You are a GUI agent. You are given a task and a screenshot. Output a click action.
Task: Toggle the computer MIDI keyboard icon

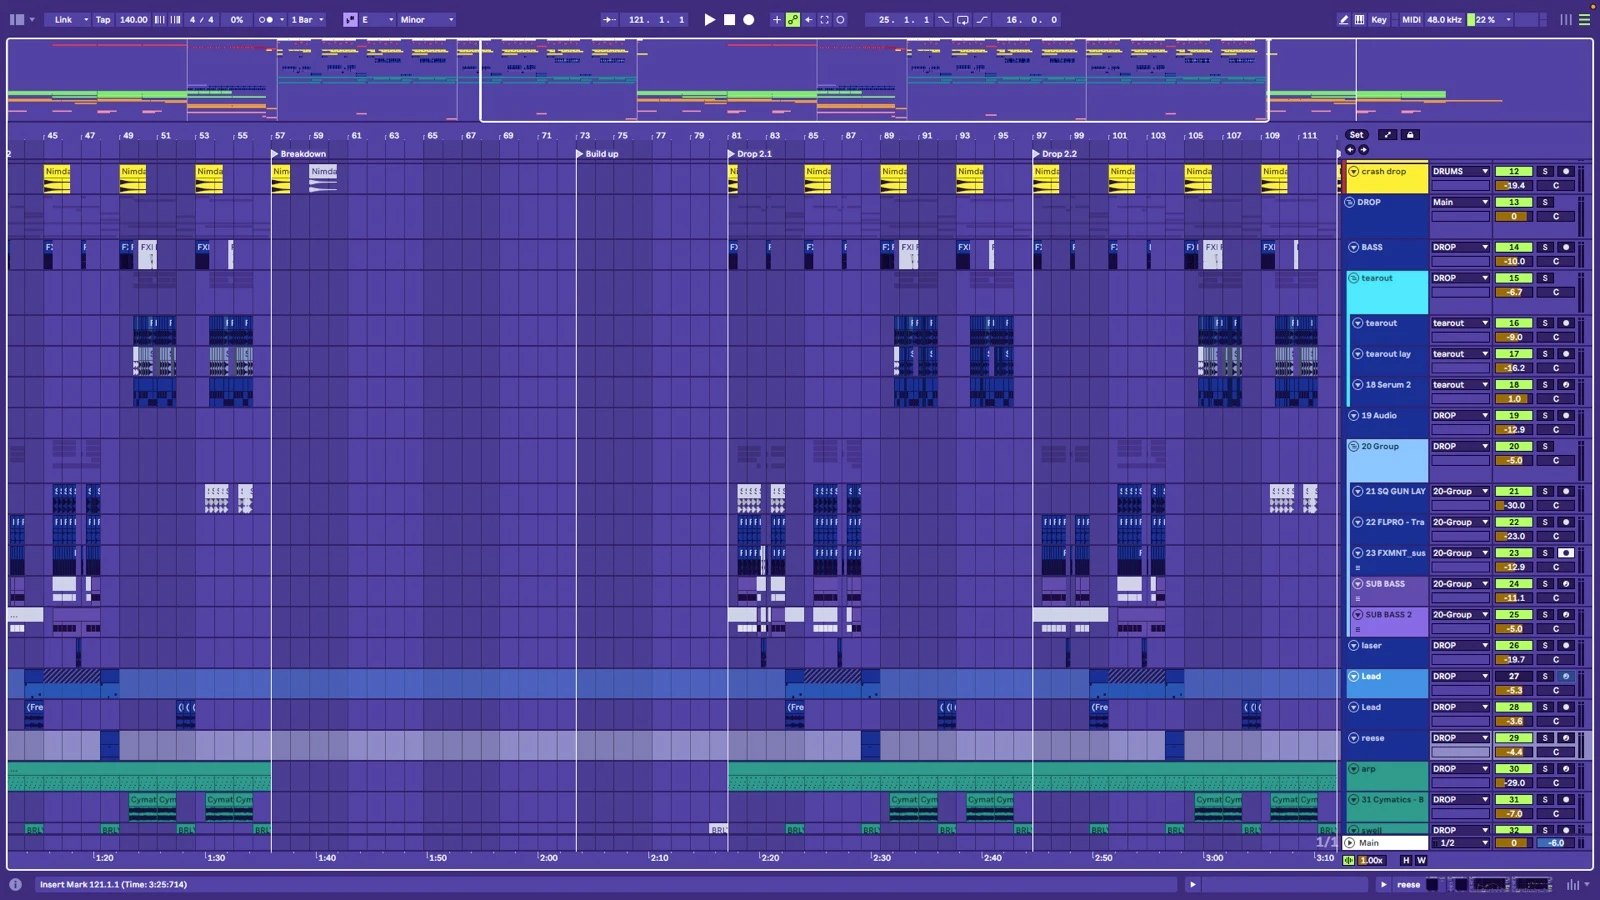tap(1360, 19)
